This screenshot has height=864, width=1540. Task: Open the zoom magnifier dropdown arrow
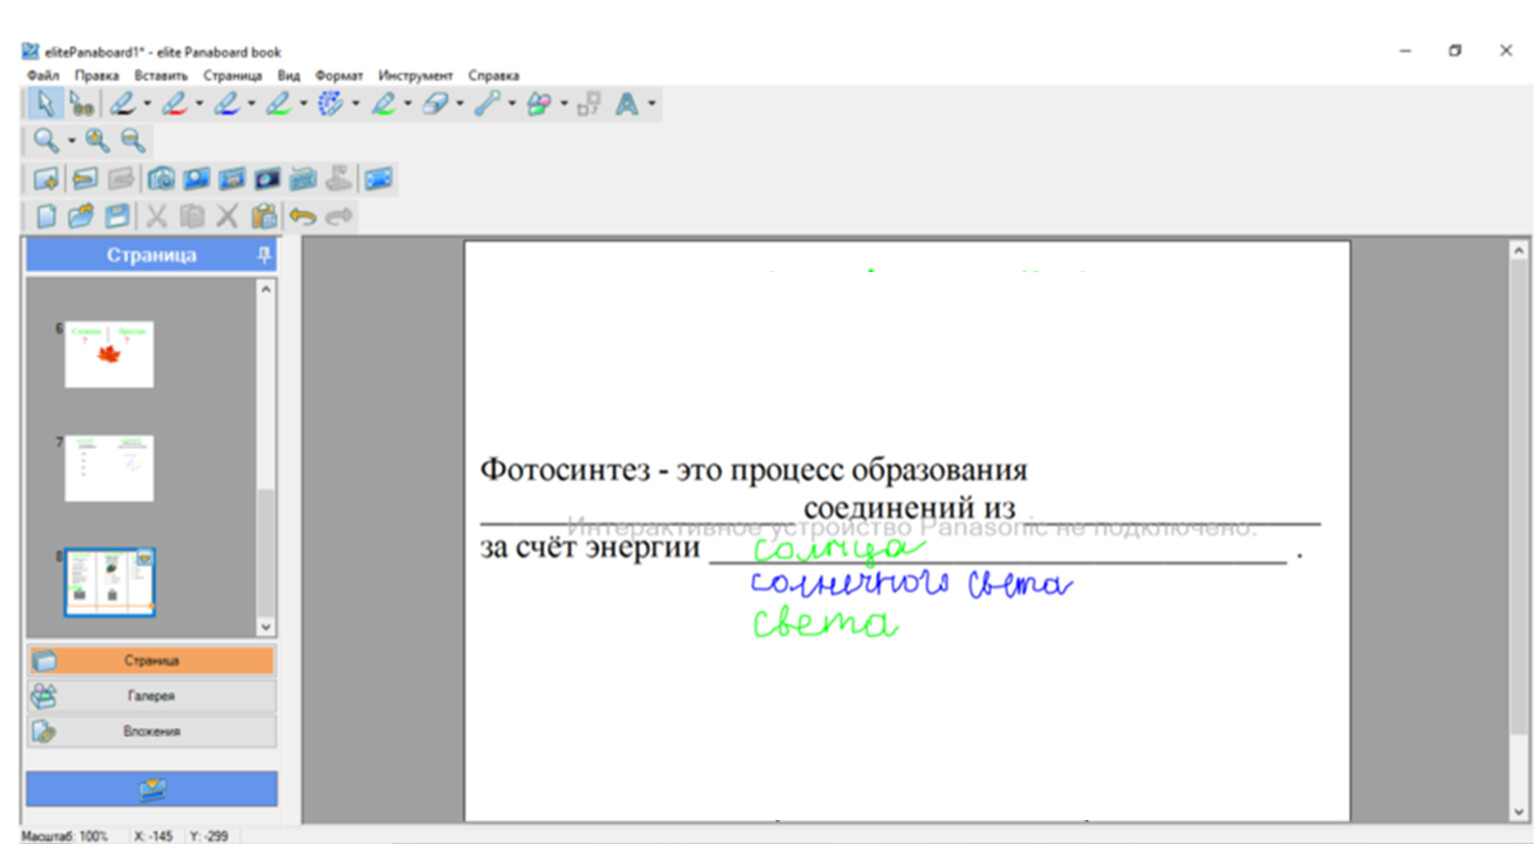coord(71,141)
